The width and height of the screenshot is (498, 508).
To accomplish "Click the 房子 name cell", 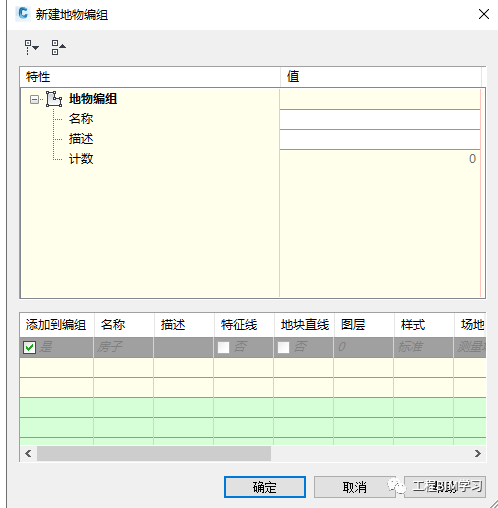I will coord(123,347).
